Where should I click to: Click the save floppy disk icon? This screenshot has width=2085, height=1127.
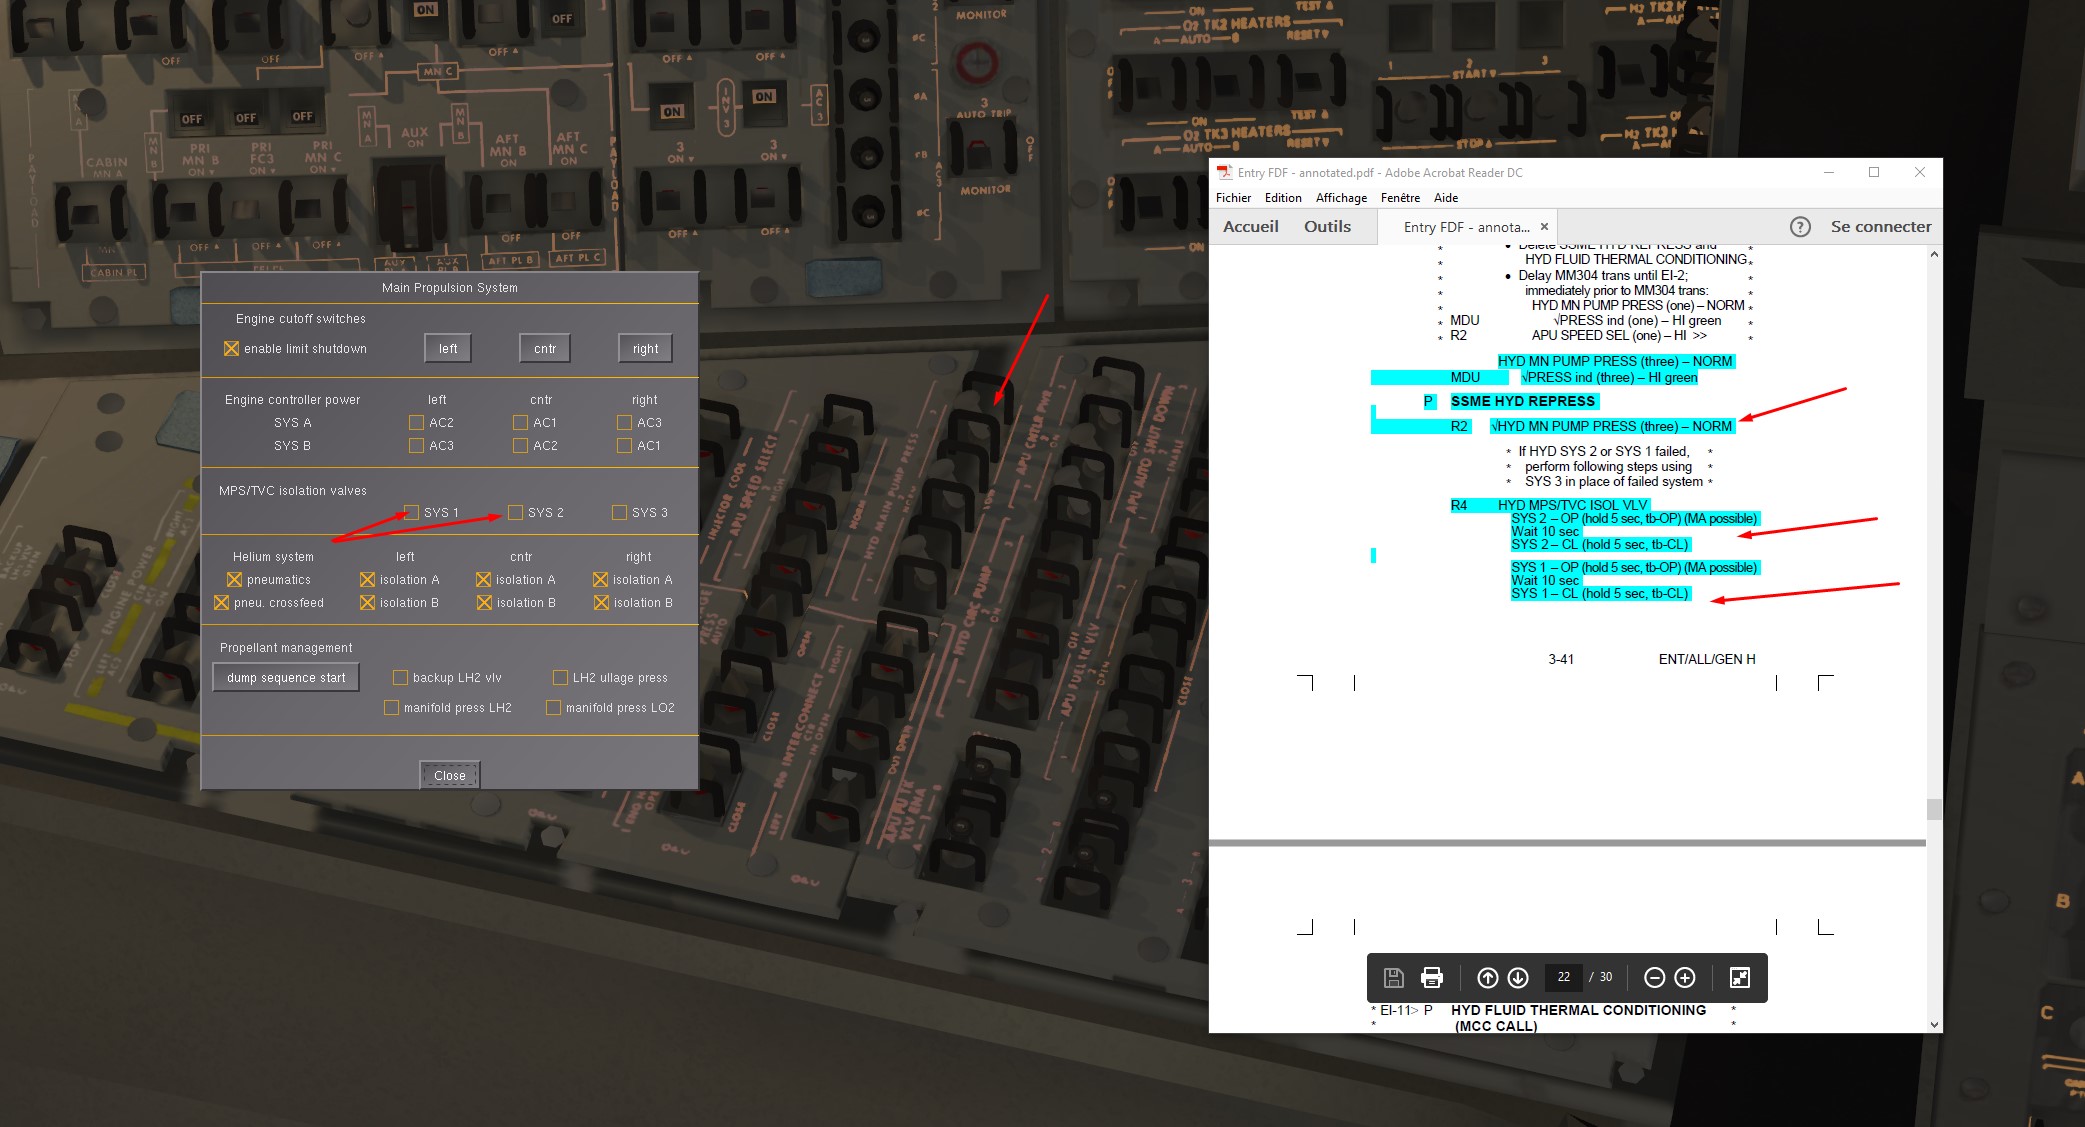tap(1394, 977)
